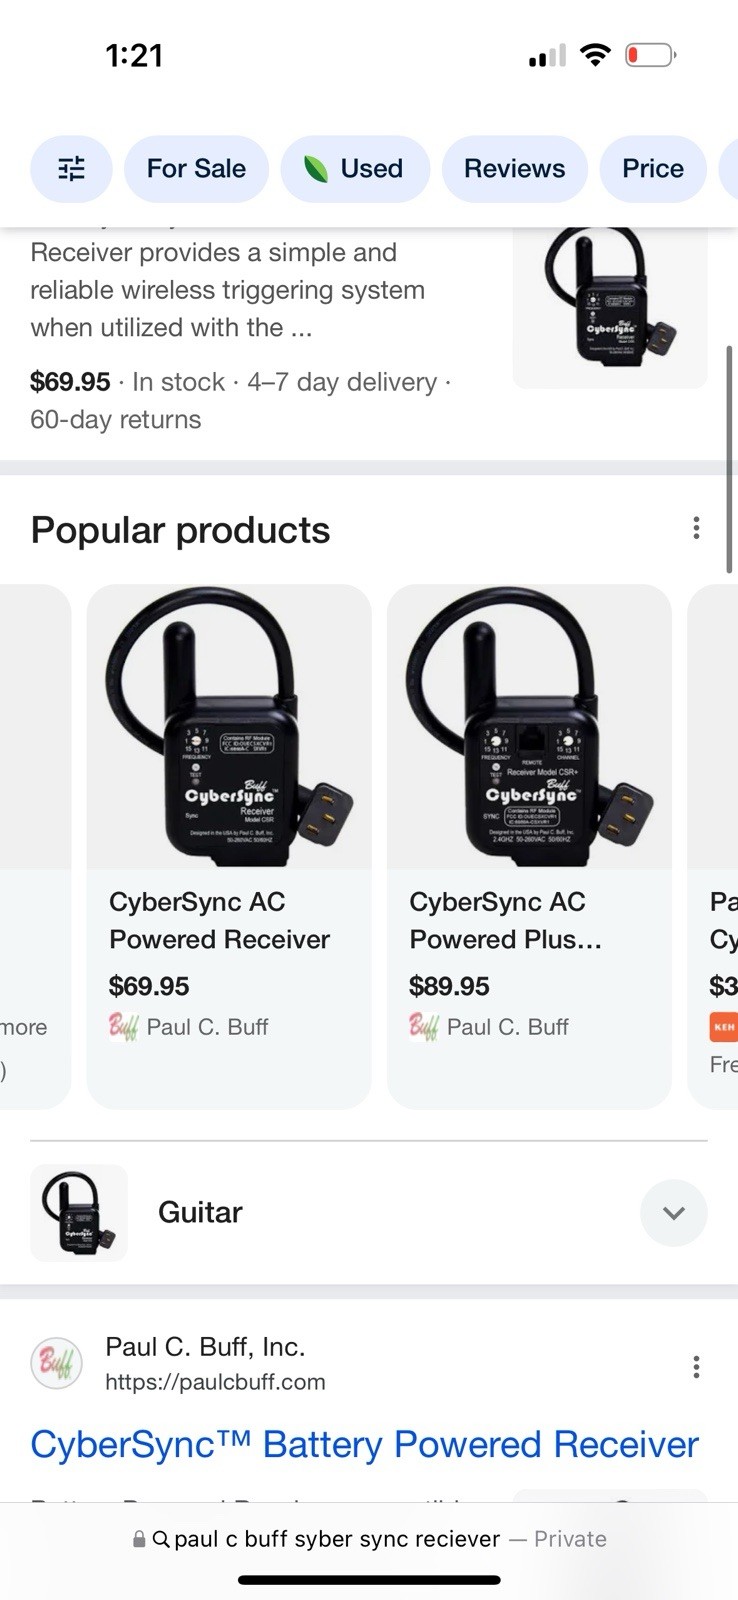Open the paulcbuff.com URL text
Image resolution: width=738 pixels, height=1600 pixels.
click(x=215, y=1382)
